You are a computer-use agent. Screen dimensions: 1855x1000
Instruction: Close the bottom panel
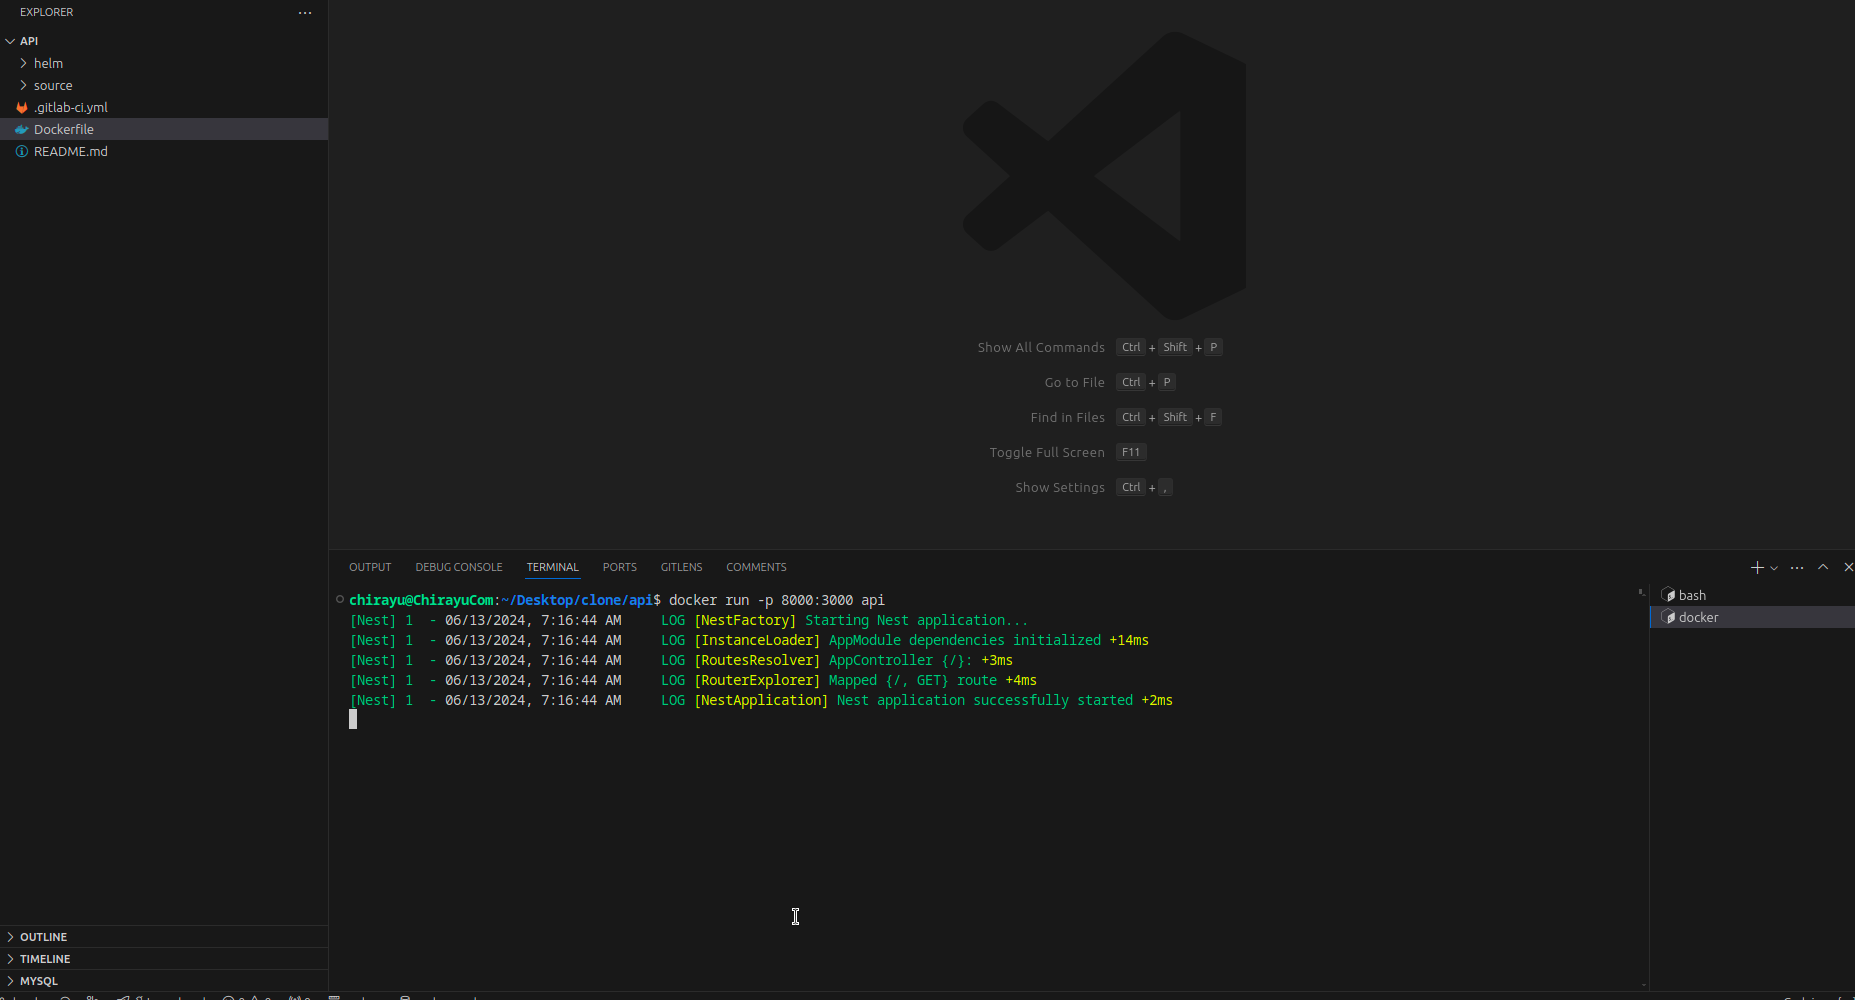(x=1848, y=567)
